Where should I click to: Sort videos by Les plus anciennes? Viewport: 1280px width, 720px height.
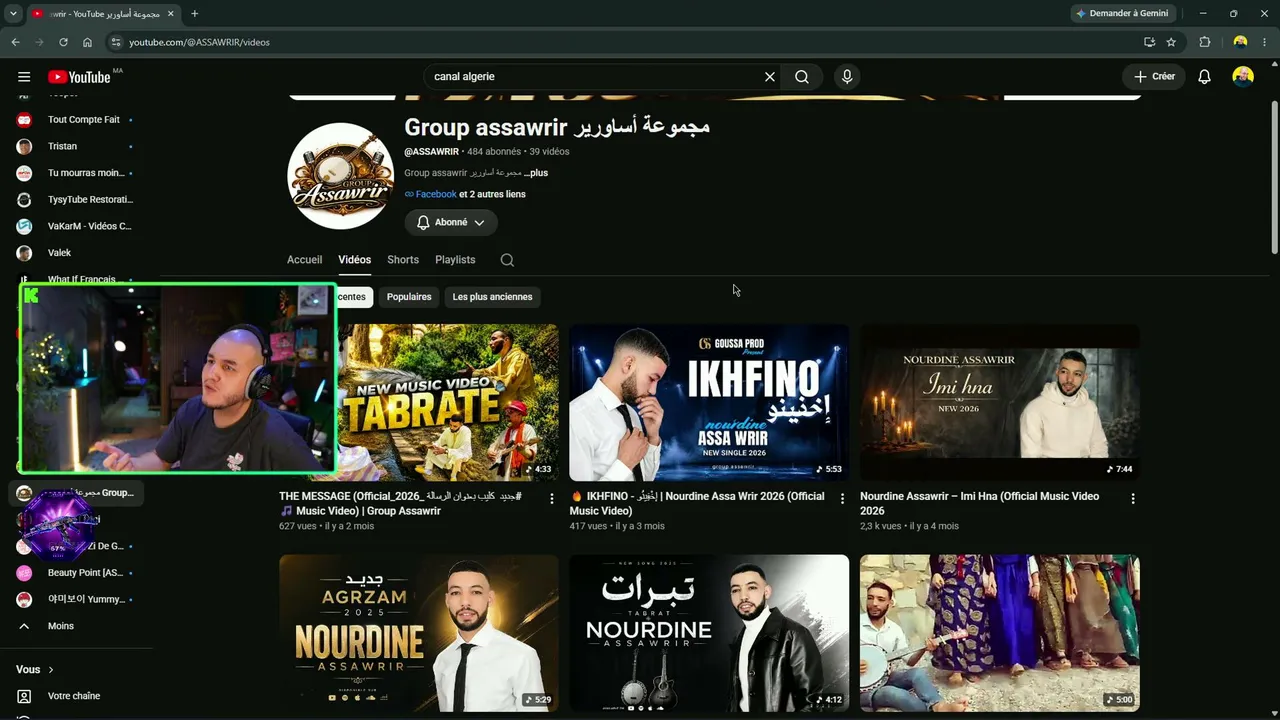[x=492, y=297]
